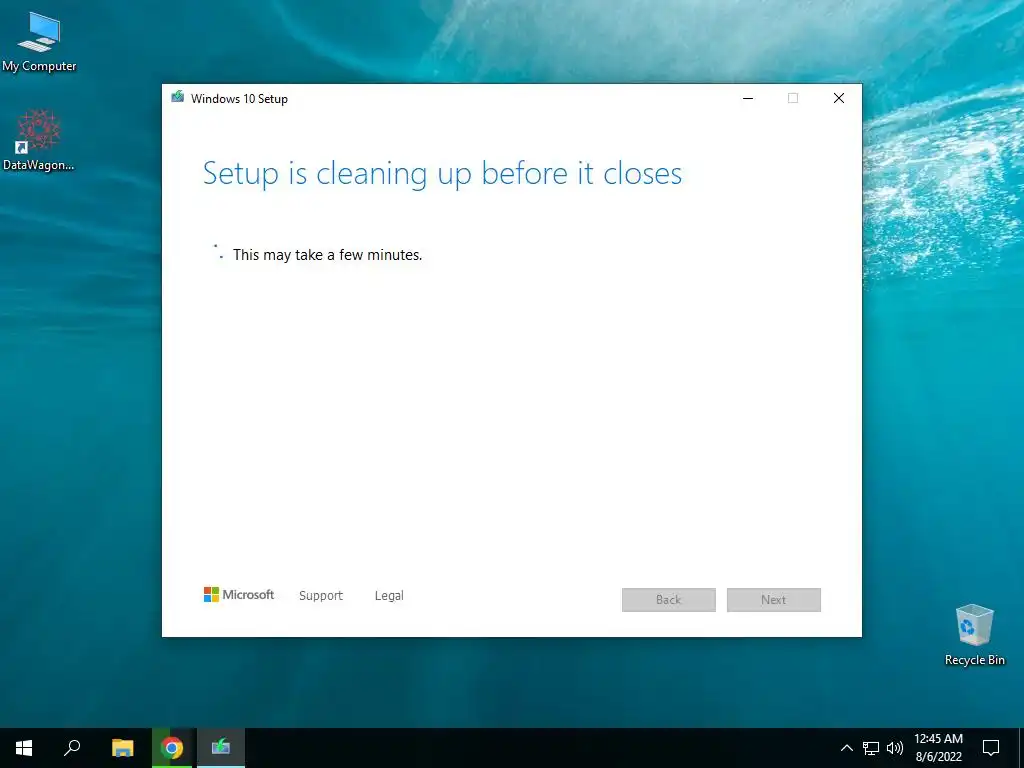Open the Windows Start menu
The width and height of the screenshot is (1024, 768).
point(24,748)
